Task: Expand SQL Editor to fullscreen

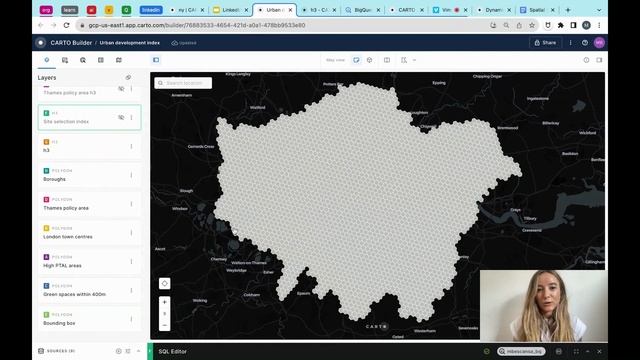Action: click(x=576, y=351)
